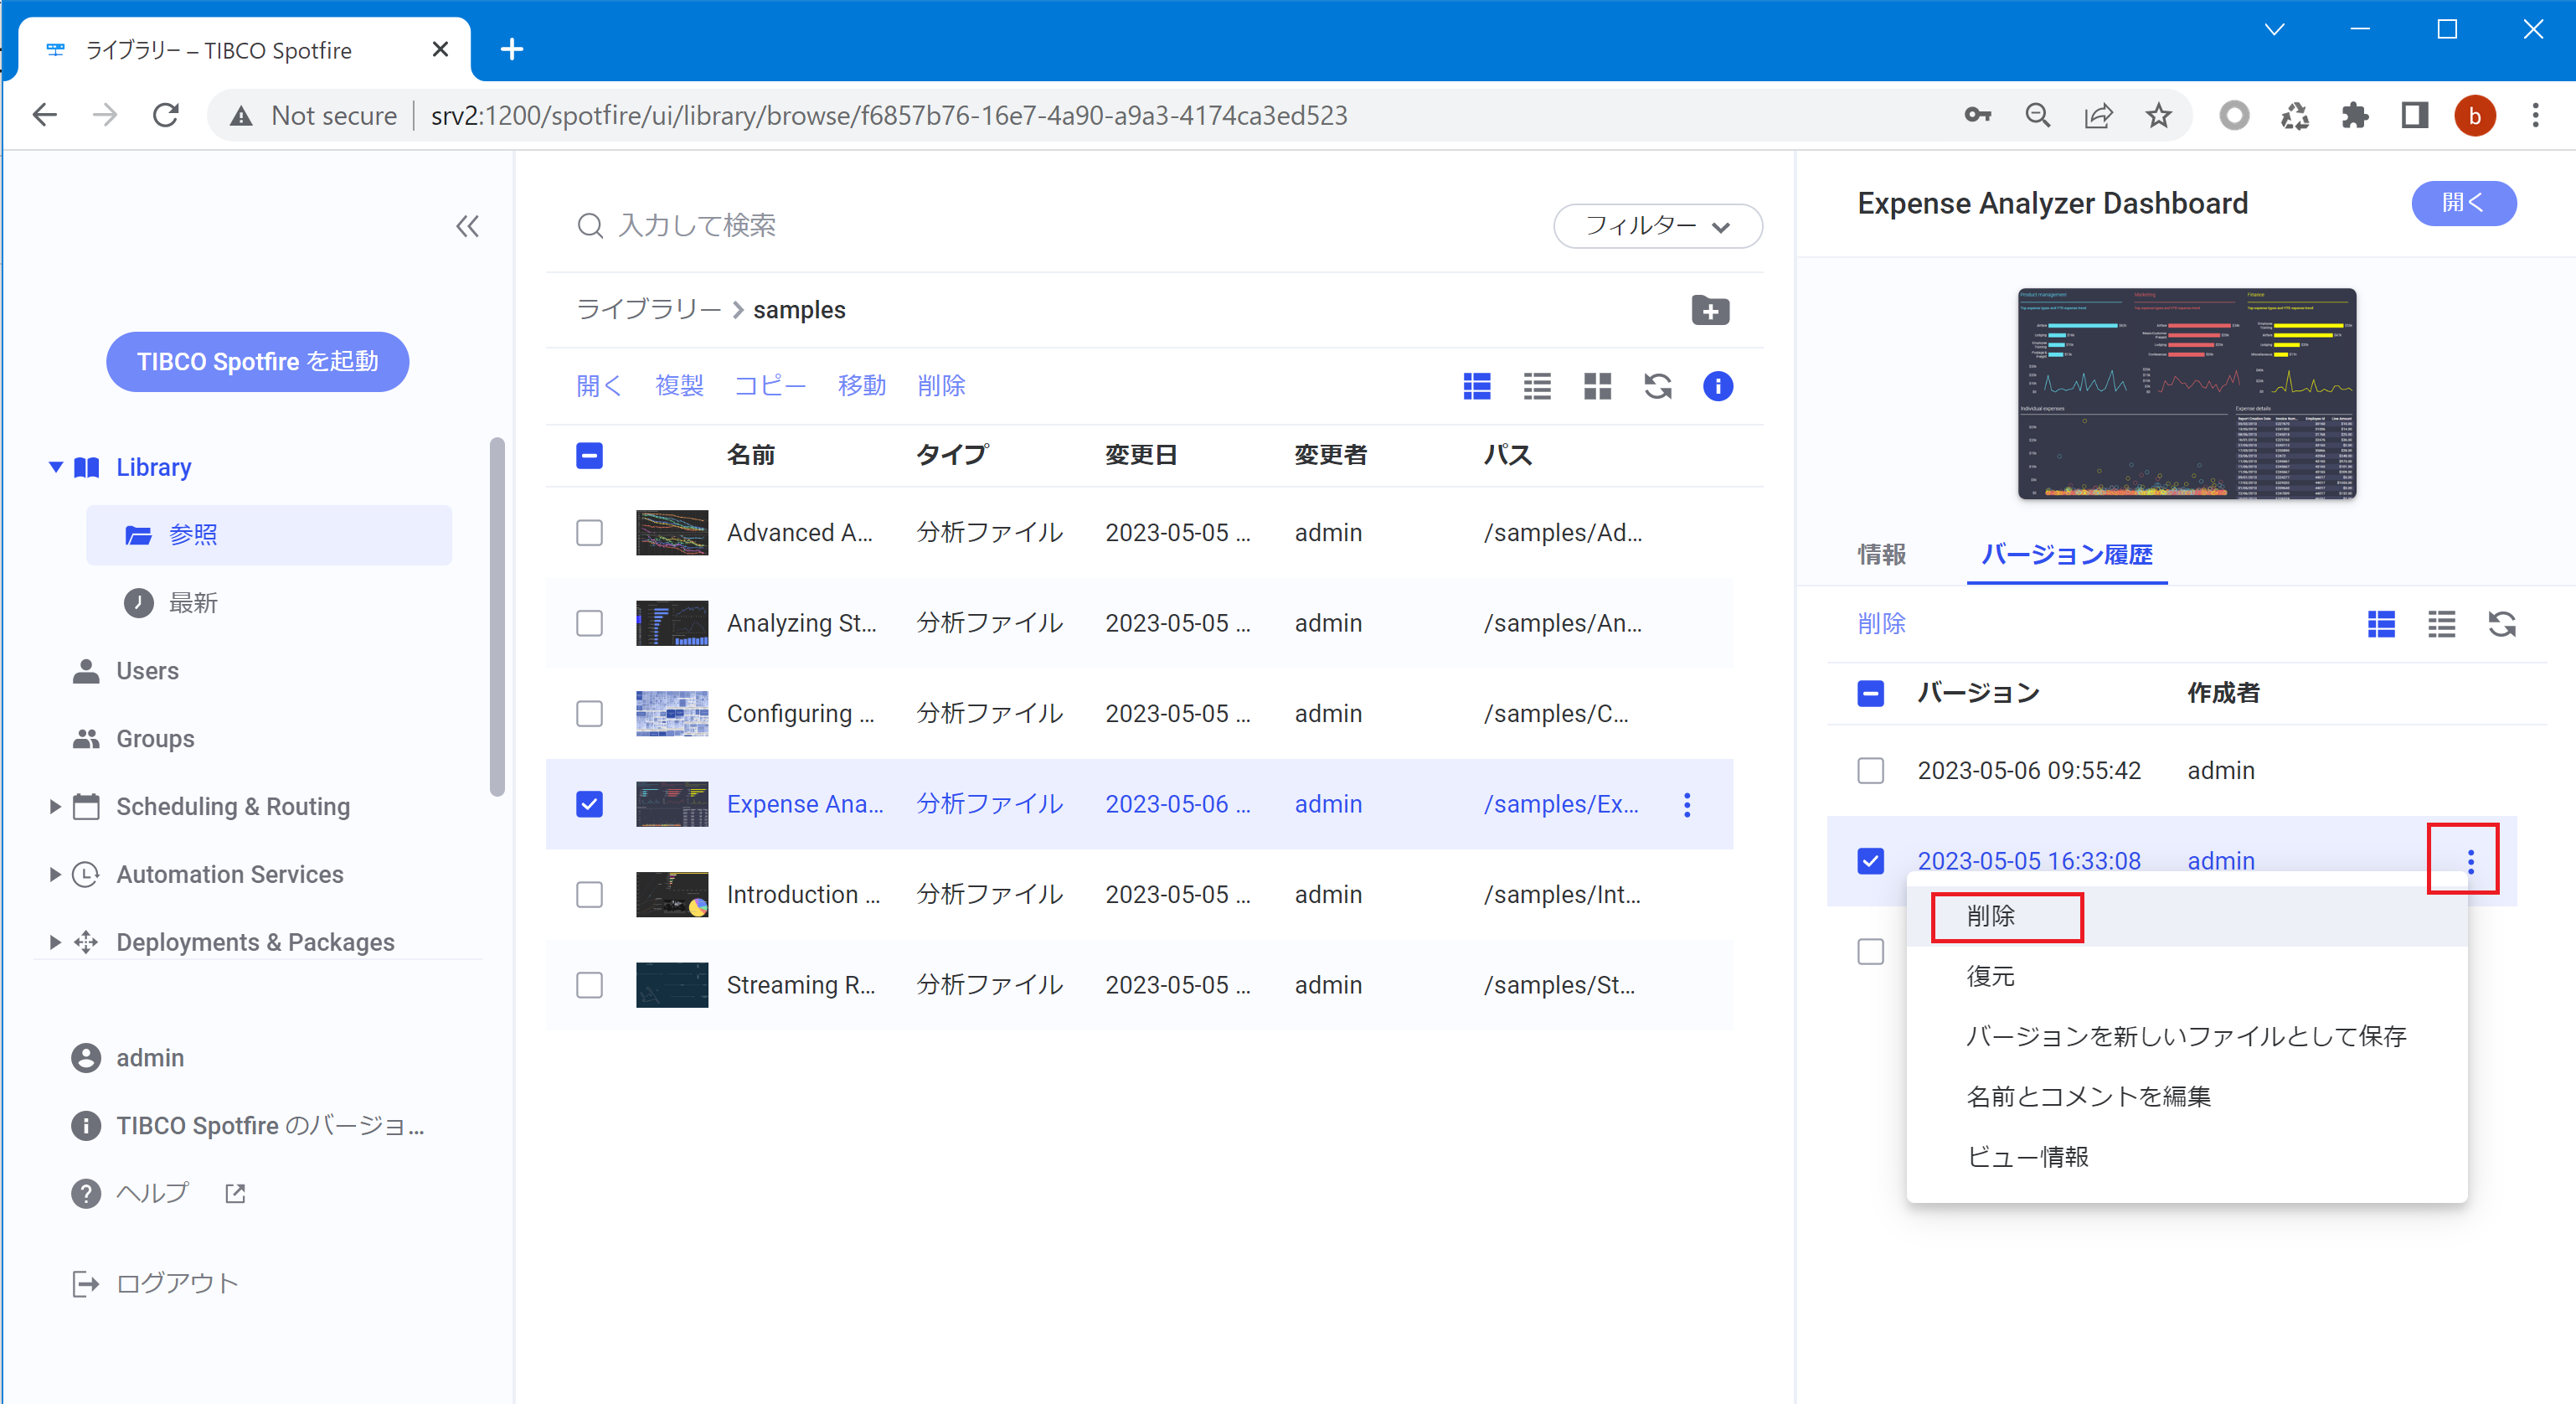This screenshot has width=2576, height=1404.
Task: Click the sidebar vertical scrollbar
Action: click(497, 617)
